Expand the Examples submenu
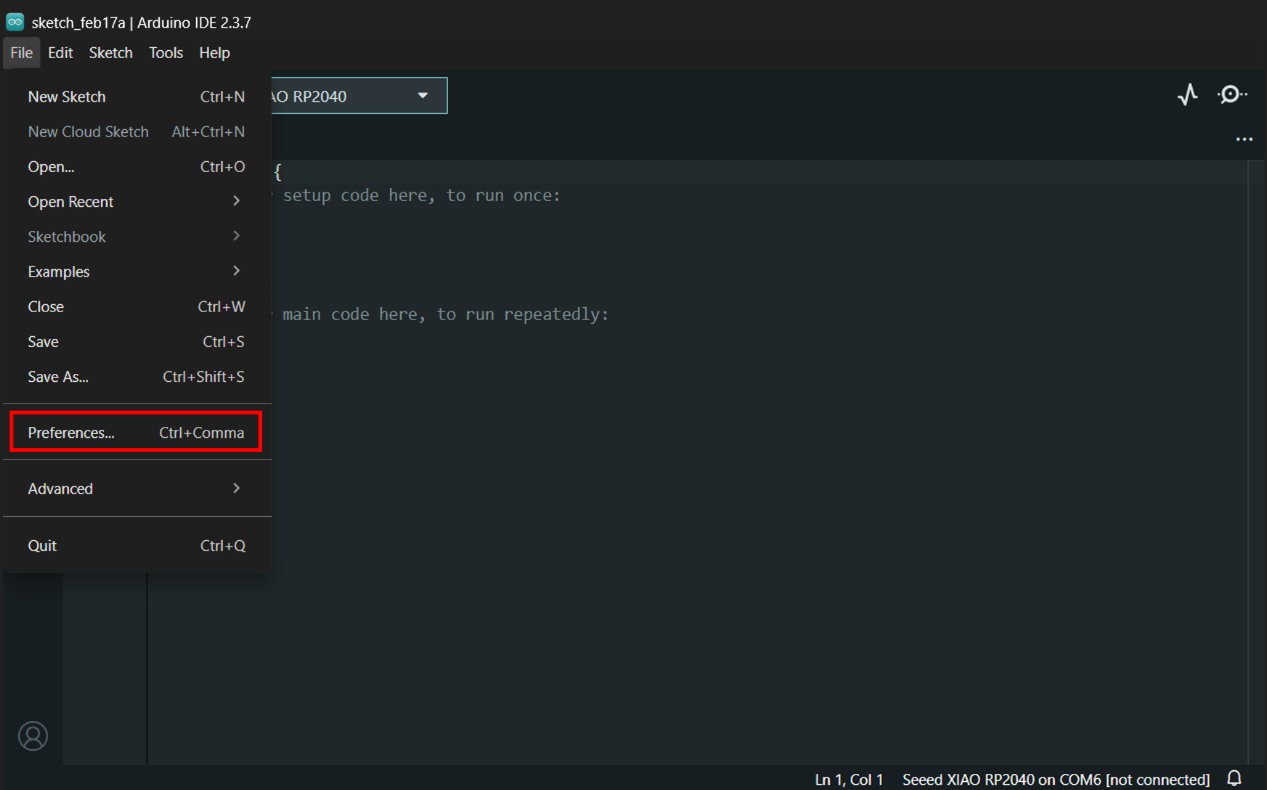 (x=136, y=271)
